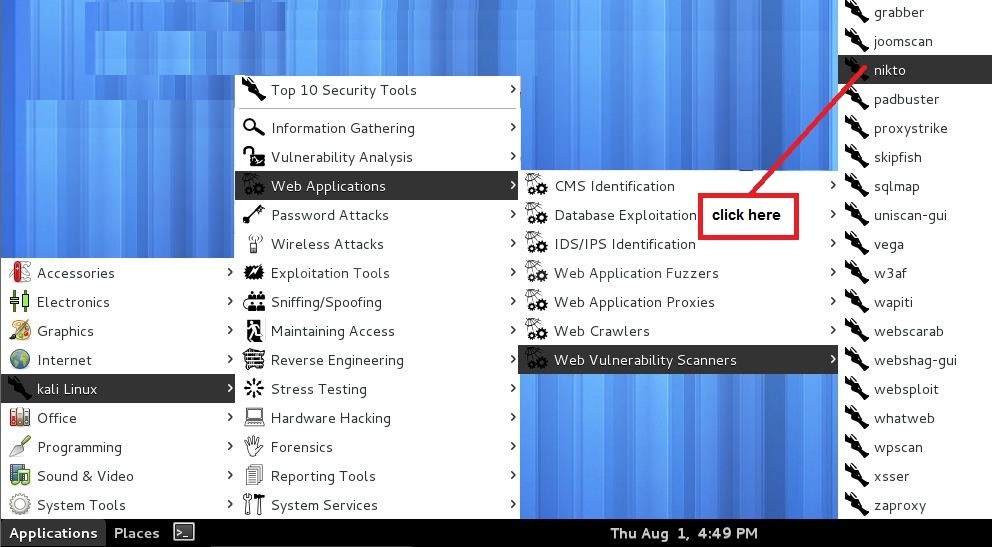
Task: Launch wpscan from the scanner list
Action: tap(915, 447)
